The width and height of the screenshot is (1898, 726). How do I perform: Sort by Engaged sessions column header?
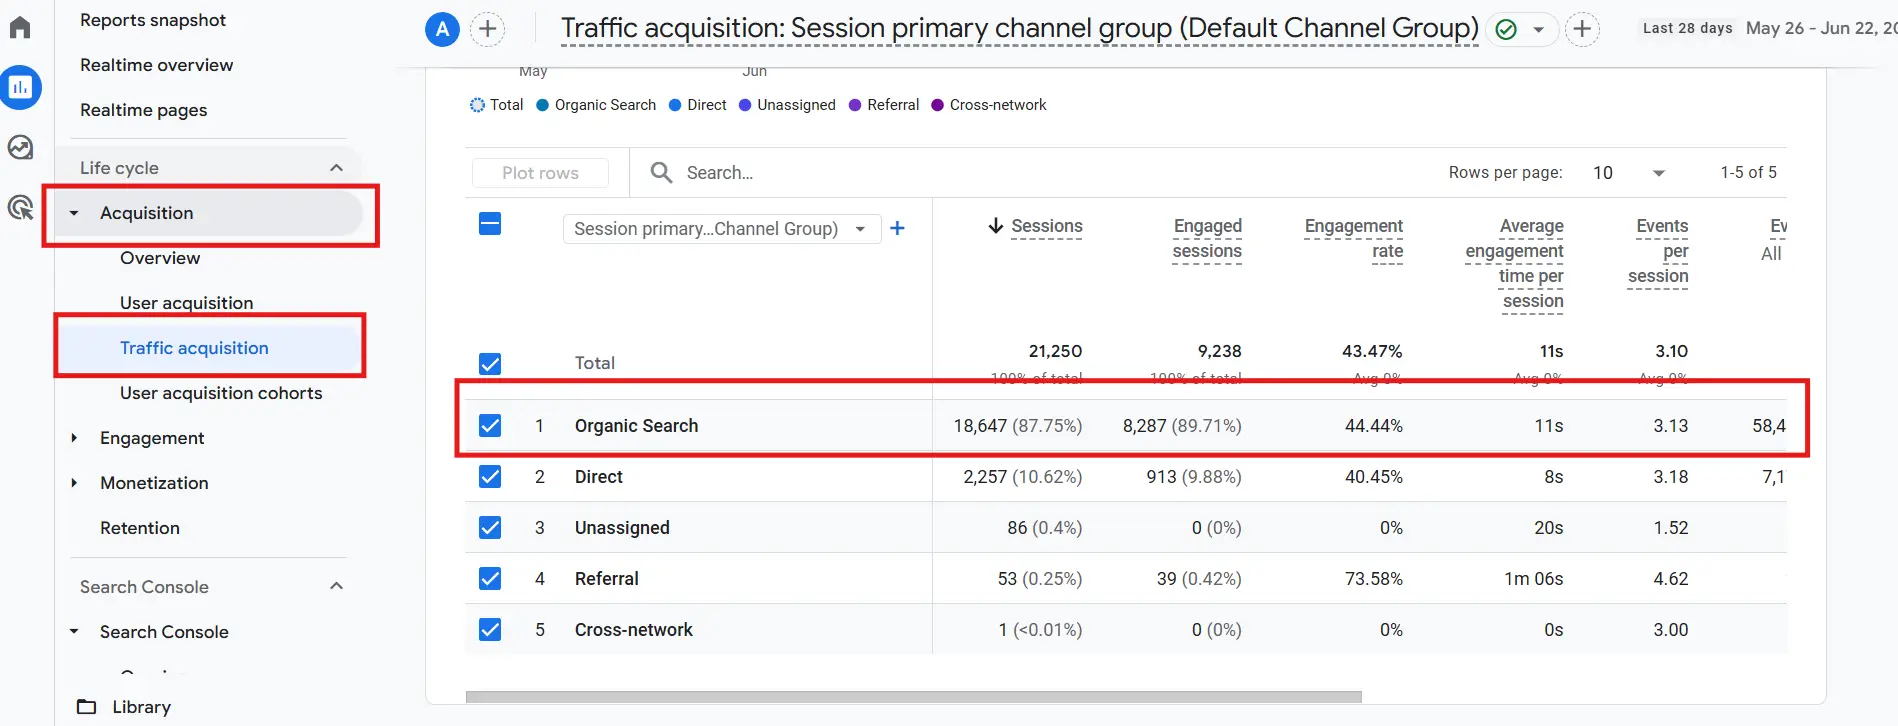coord(1207,239)
